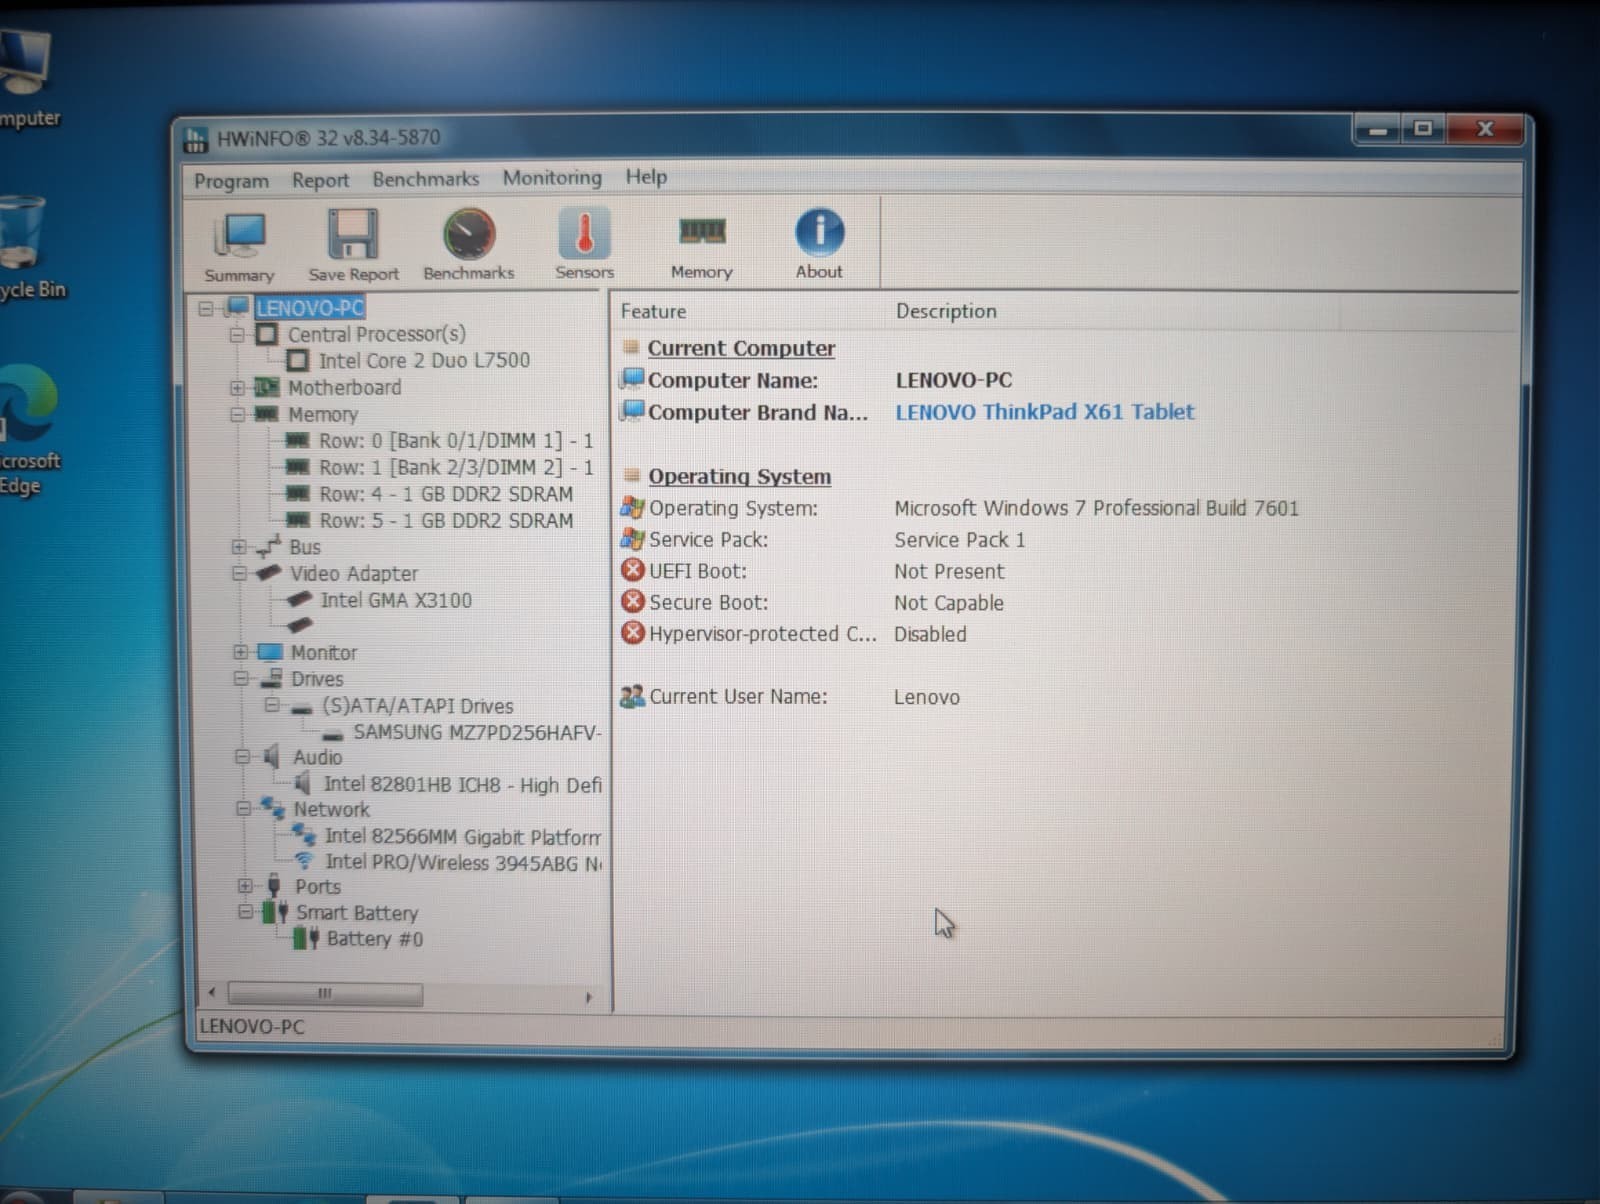Viewport: 1600px width, 1204px height.
Task: Open the LENOVO ThinkPad X61 Tablet link
Action: tap(1044, 412)
